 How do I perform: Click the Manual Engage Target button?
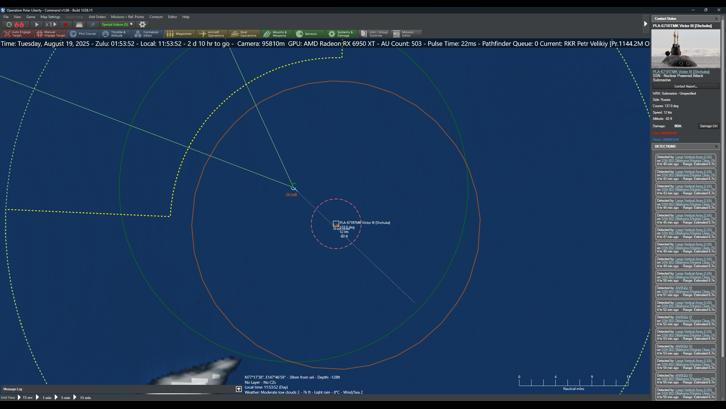coord(50,34)
